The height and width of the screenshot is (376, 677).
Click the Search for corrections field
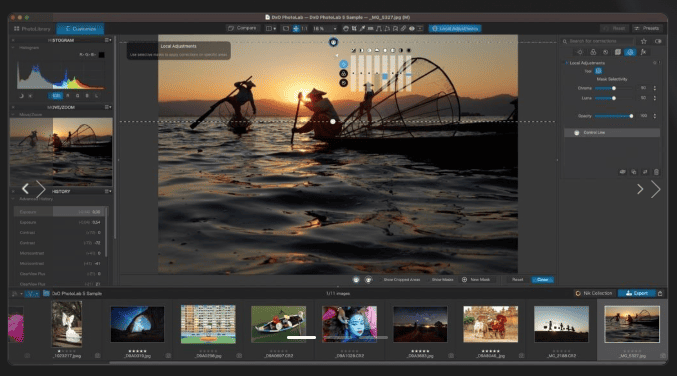[598, 41]
